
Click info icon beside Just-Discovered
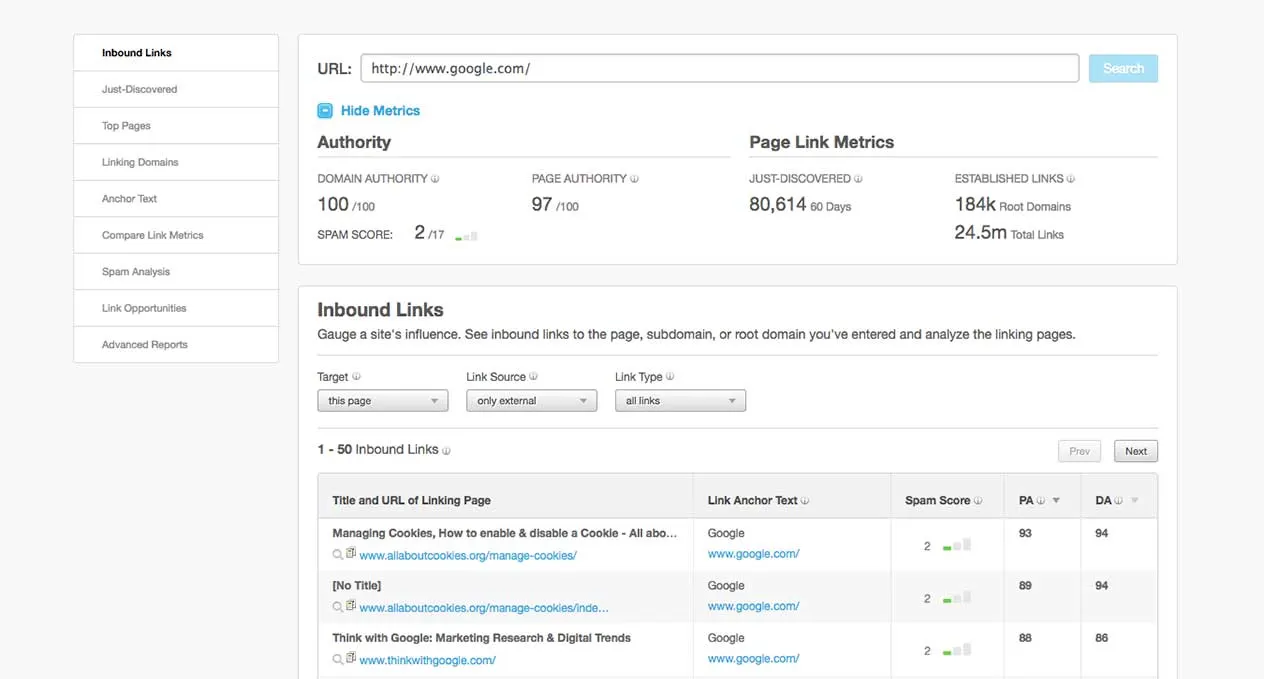click(859, 179)
